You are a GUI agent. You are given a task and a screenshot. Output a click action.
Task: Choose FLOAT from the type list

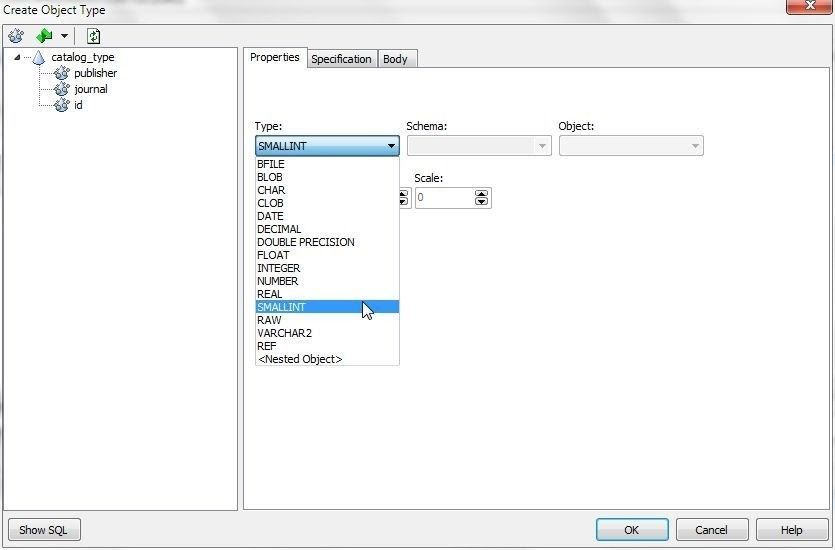click(x=327, y=255)
